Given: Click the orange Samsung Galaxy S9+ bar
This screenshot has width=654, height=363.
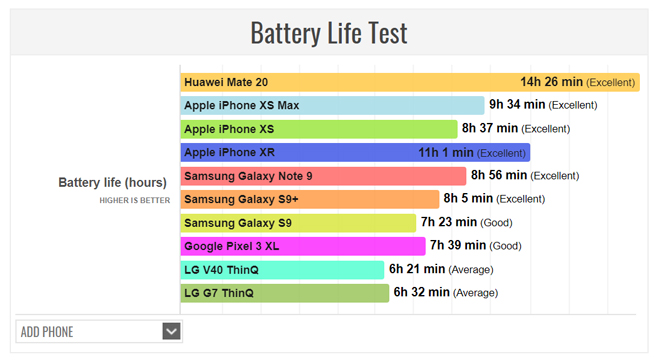Looking at the screenshot, I should tap(310, 199).
